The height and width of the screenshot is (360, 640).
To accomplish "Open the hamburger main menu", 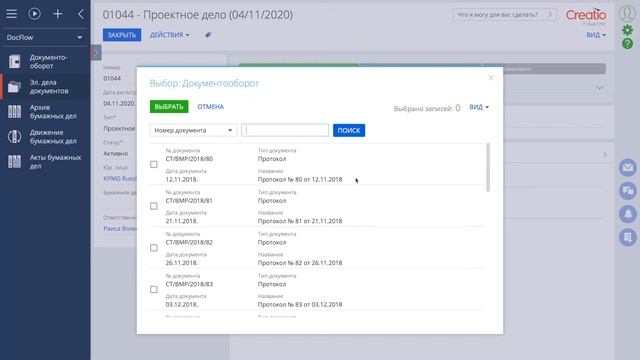I will coord(11,14).
